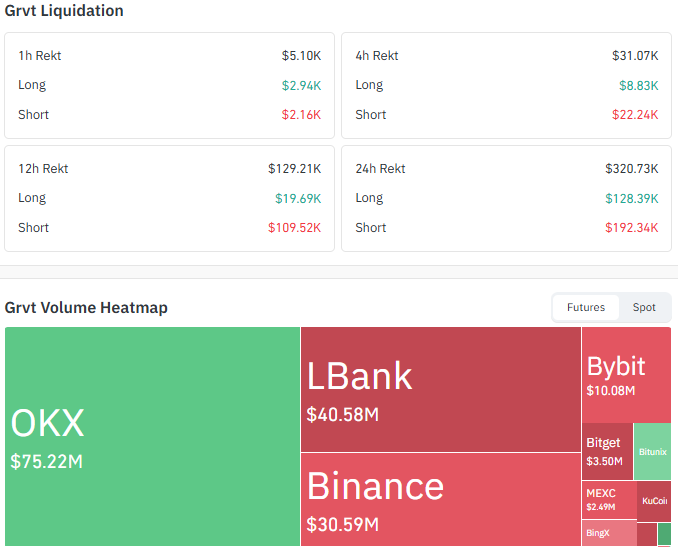Switch heatmap to the Futures tab

(x=585, y=308)
